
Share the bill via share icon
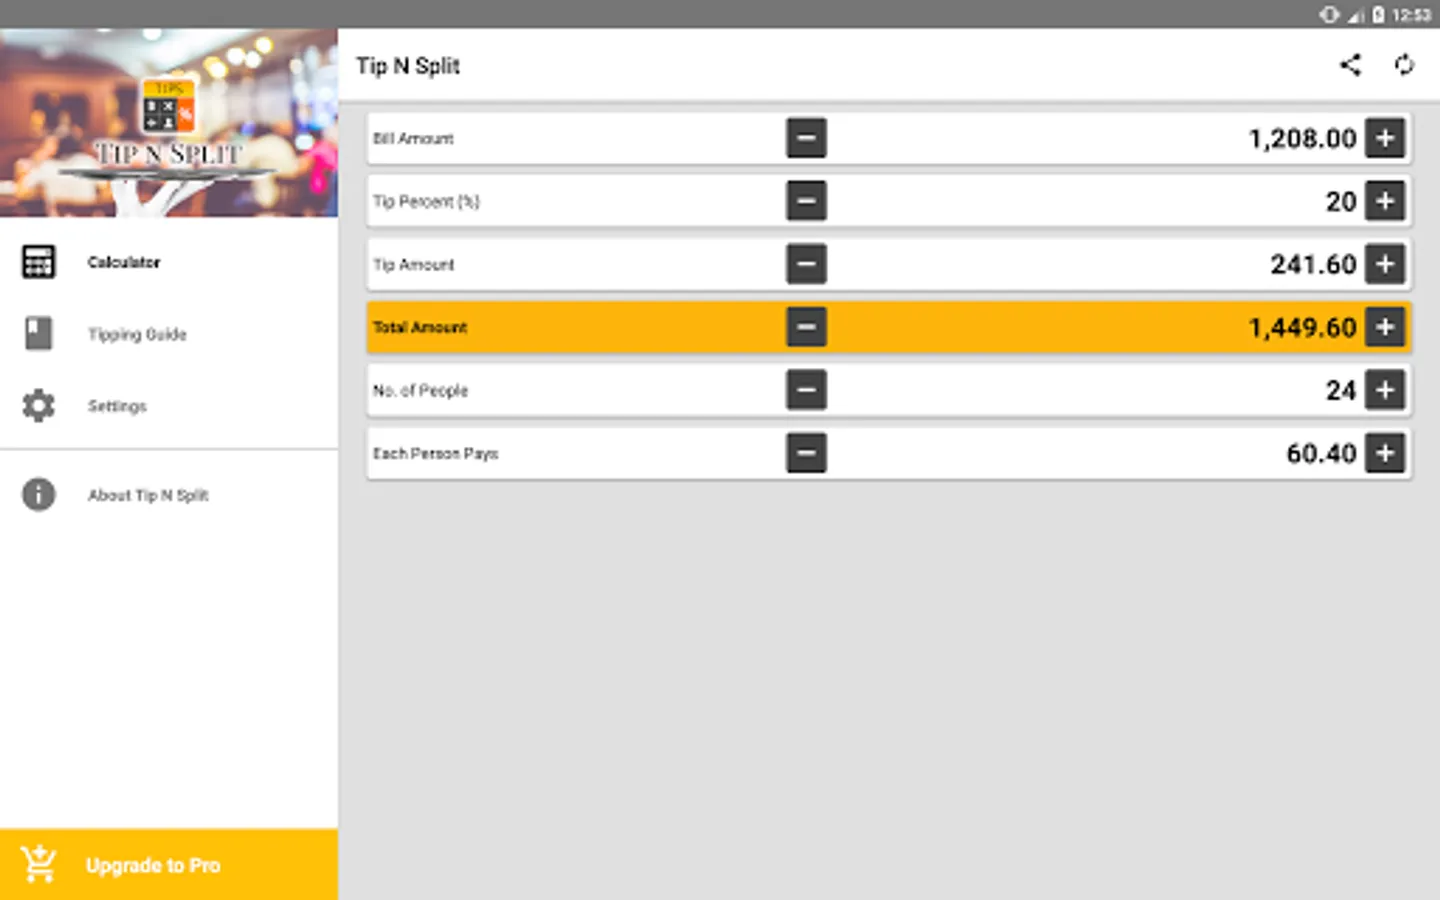point(1350,65)
